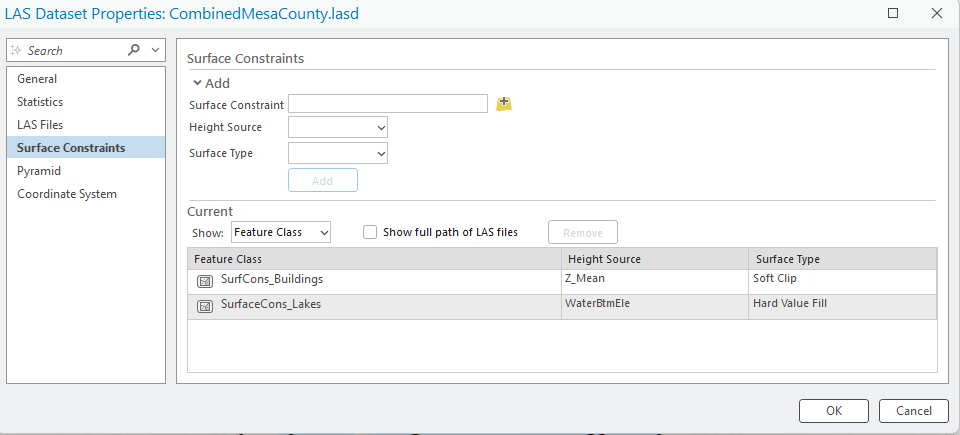This screenshot has height=435, width=960.
Task: Click in the Surface Constraint input field
Action: click(x=387, y=104)
